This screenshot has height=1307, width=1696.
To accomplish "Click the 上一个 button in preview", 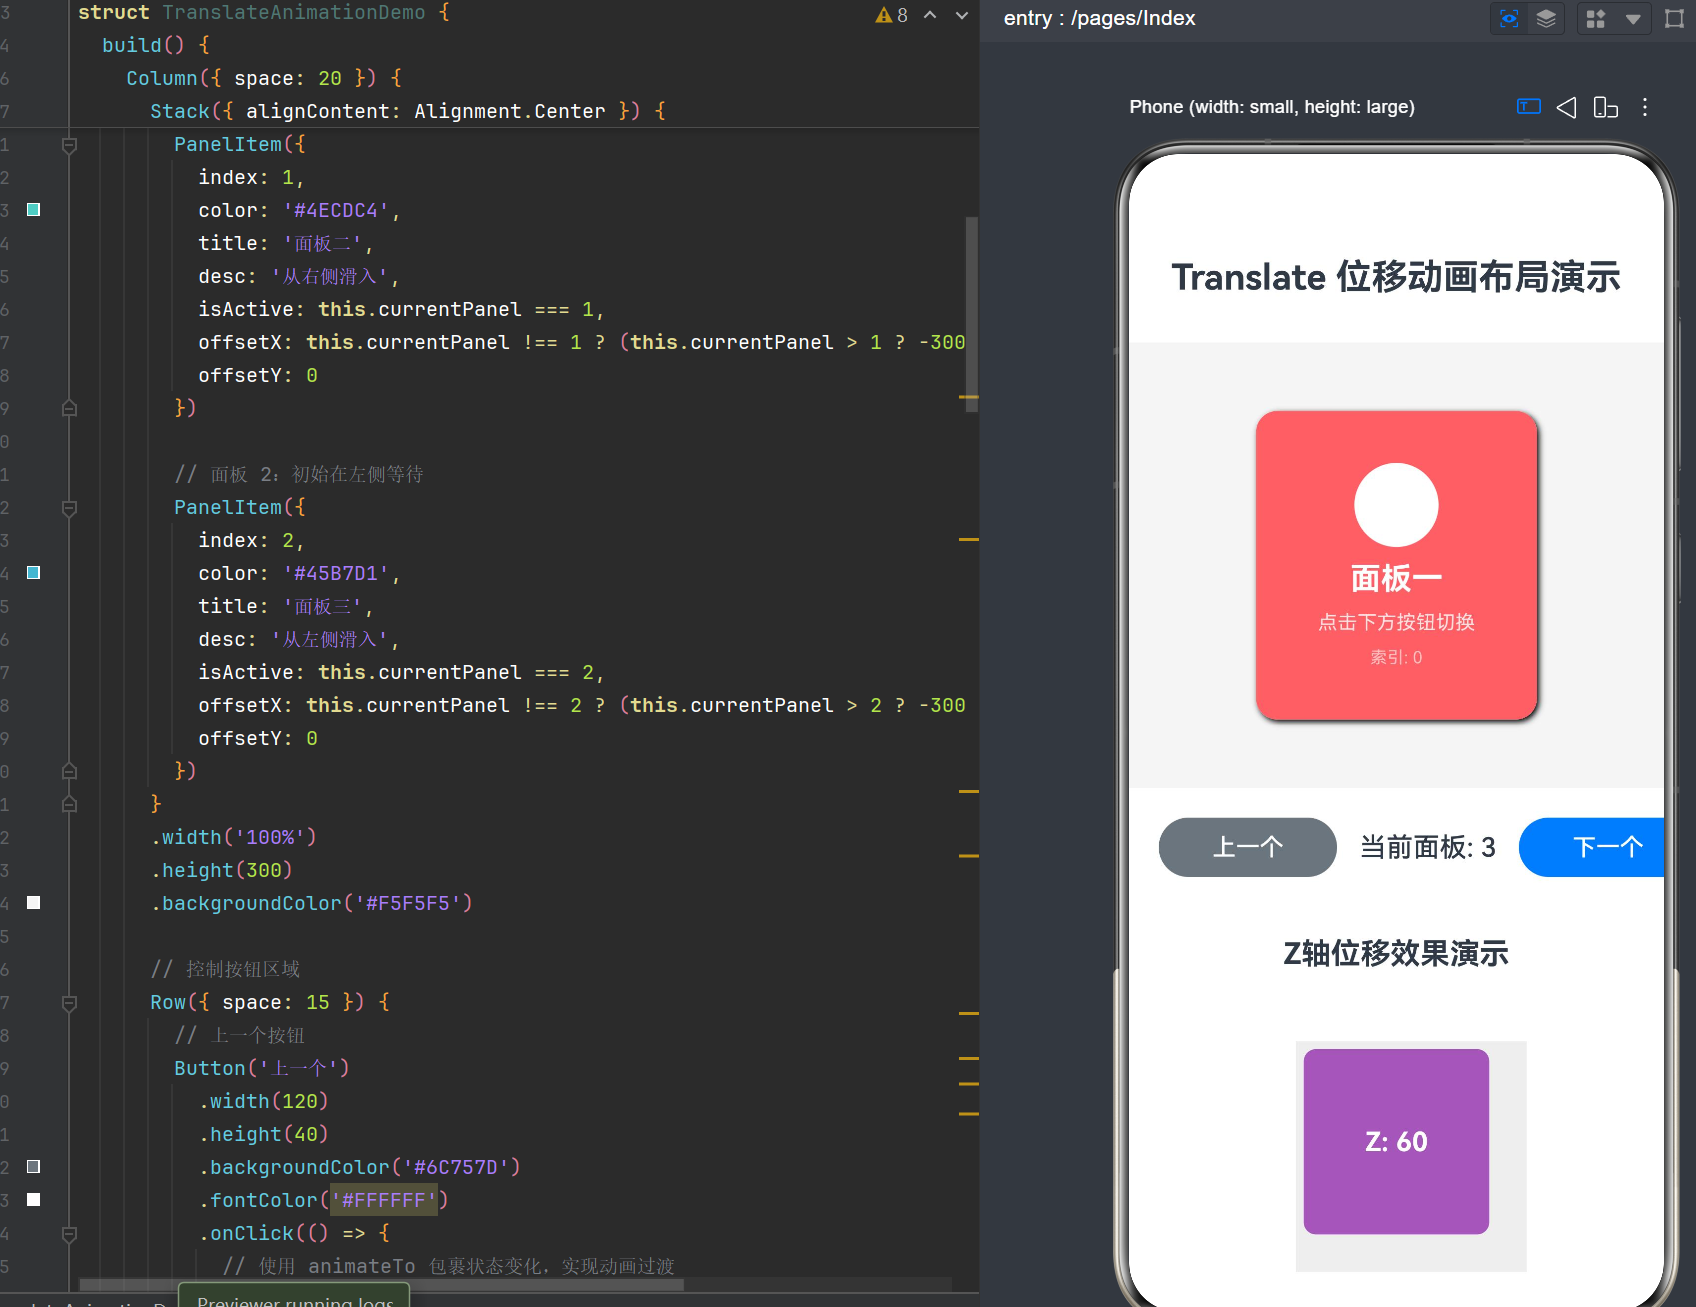I will (x=1247, y=847).
